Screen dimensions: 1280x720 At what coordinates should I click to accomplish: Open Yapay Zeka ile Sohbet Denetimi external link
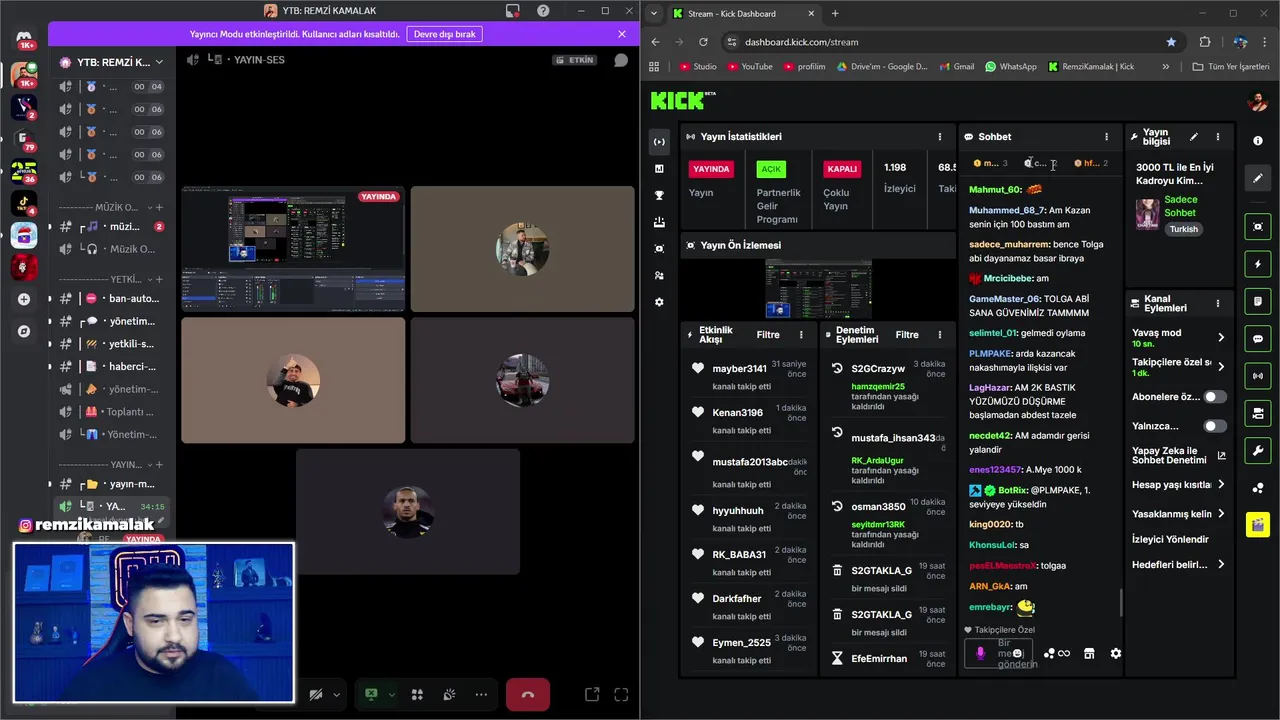point(1221,456)
